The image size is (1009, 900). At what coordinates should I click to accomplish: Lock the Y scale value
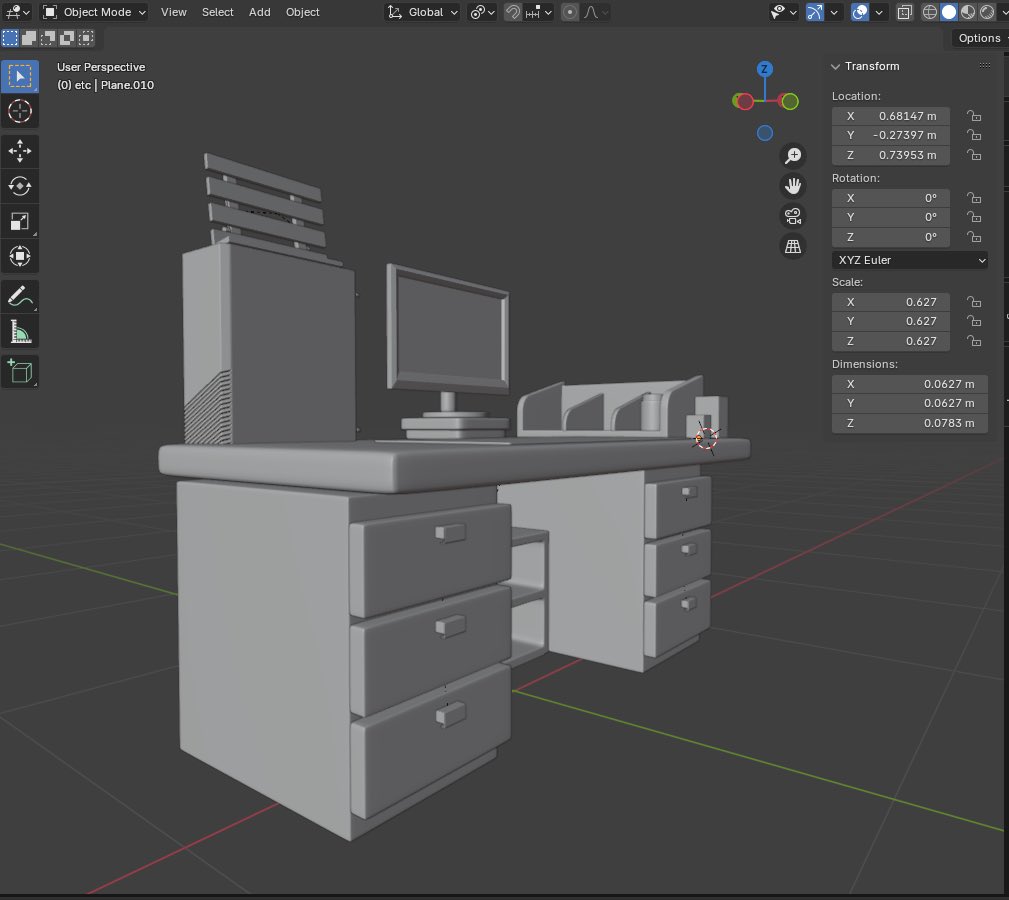pyautogui.click(x=974, y=321)
